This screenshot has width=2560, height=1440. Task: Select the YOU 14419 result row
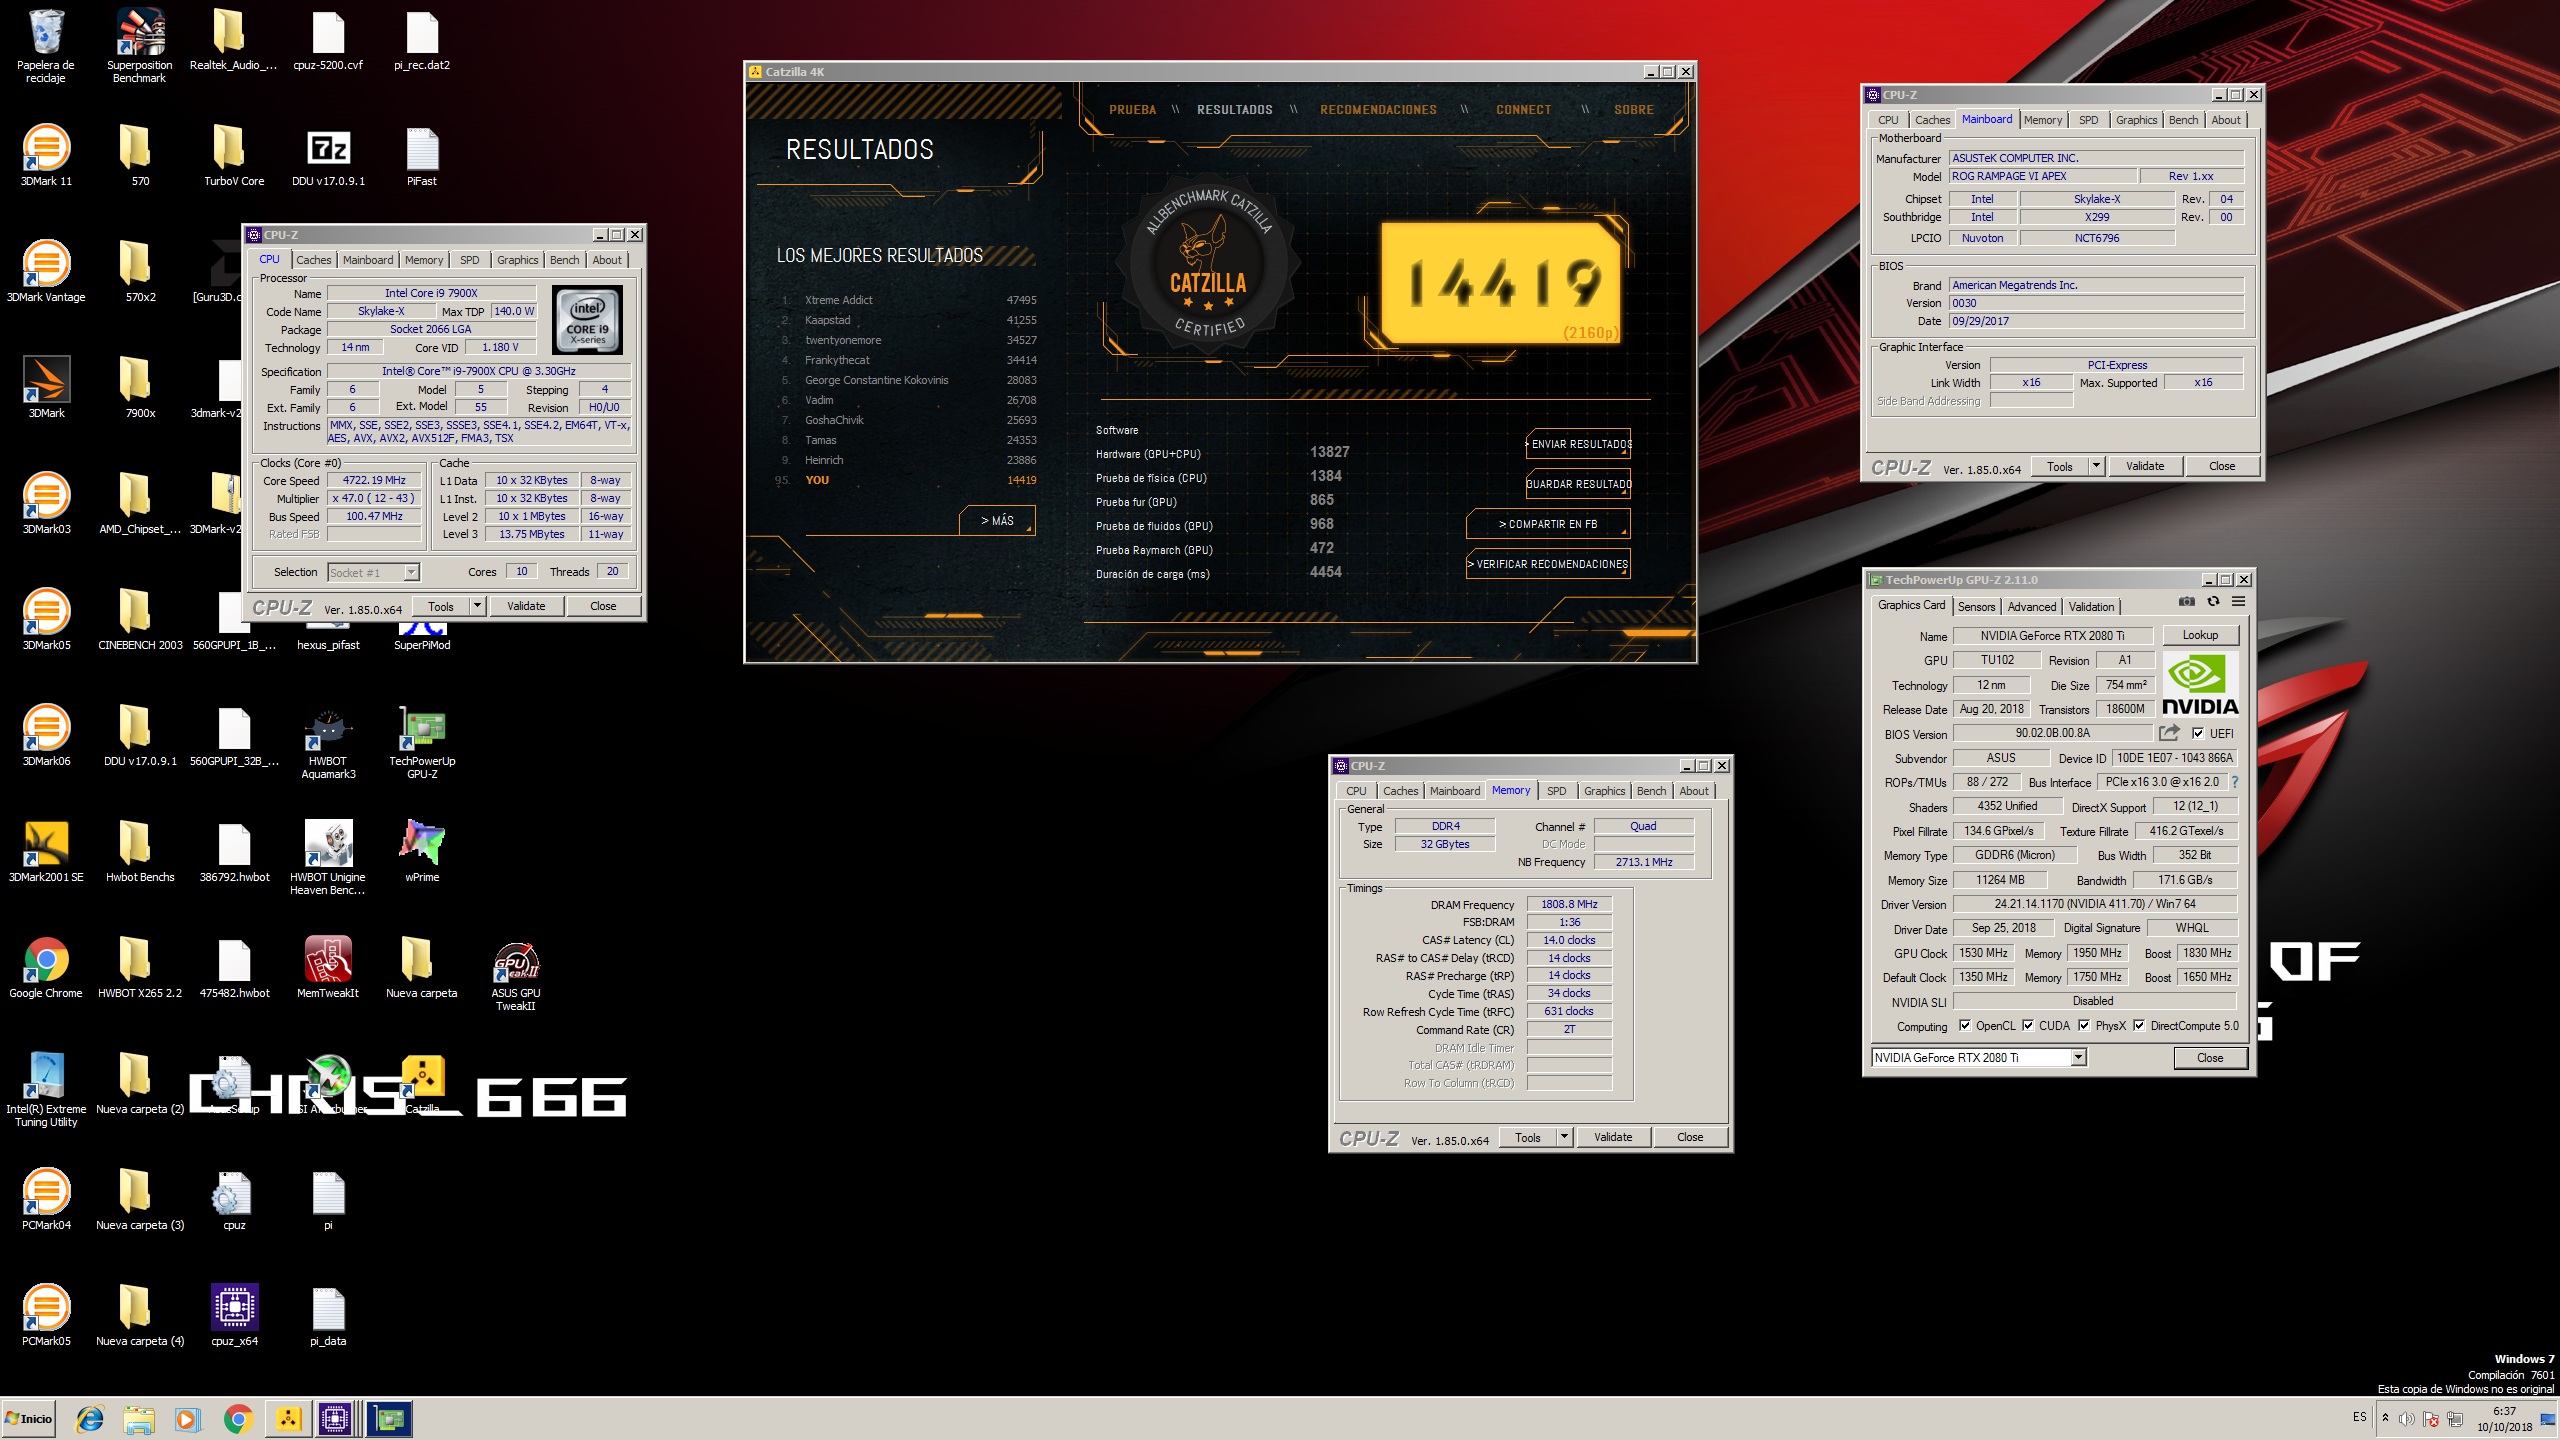pos(908,480)
